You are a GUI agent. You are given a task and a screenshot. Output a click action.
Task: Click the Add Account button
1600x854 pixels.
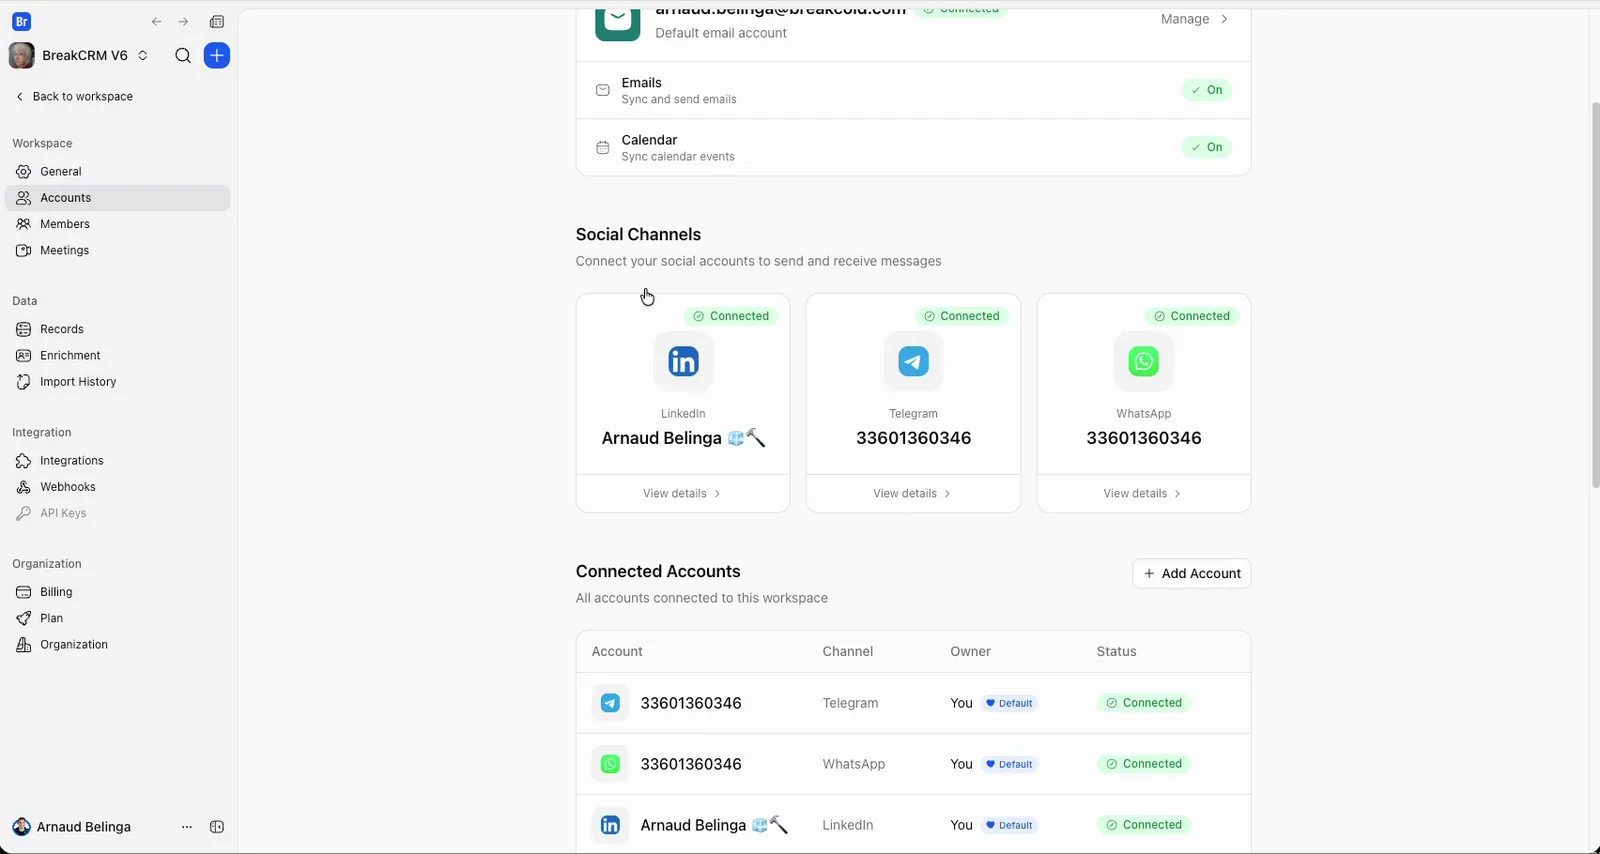tap(1192, 573)
